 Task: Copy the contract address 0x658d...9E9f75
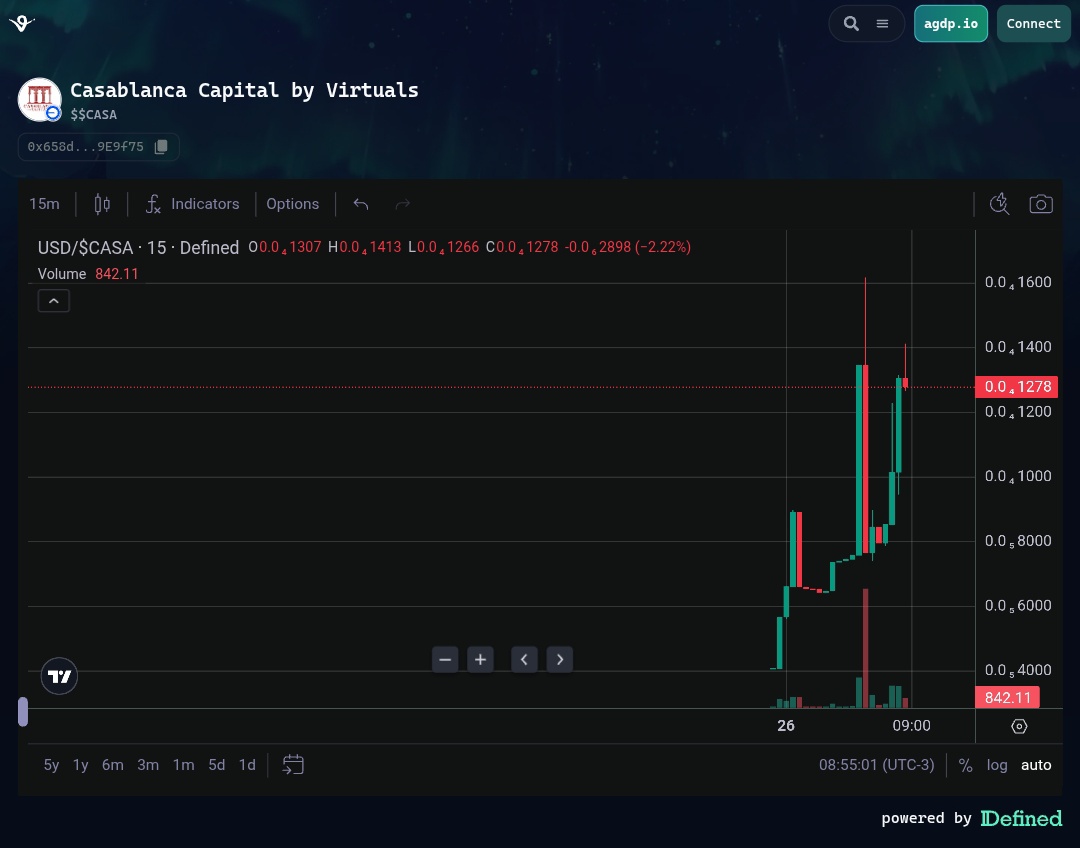pyautogui.click(x=161, y=147)
